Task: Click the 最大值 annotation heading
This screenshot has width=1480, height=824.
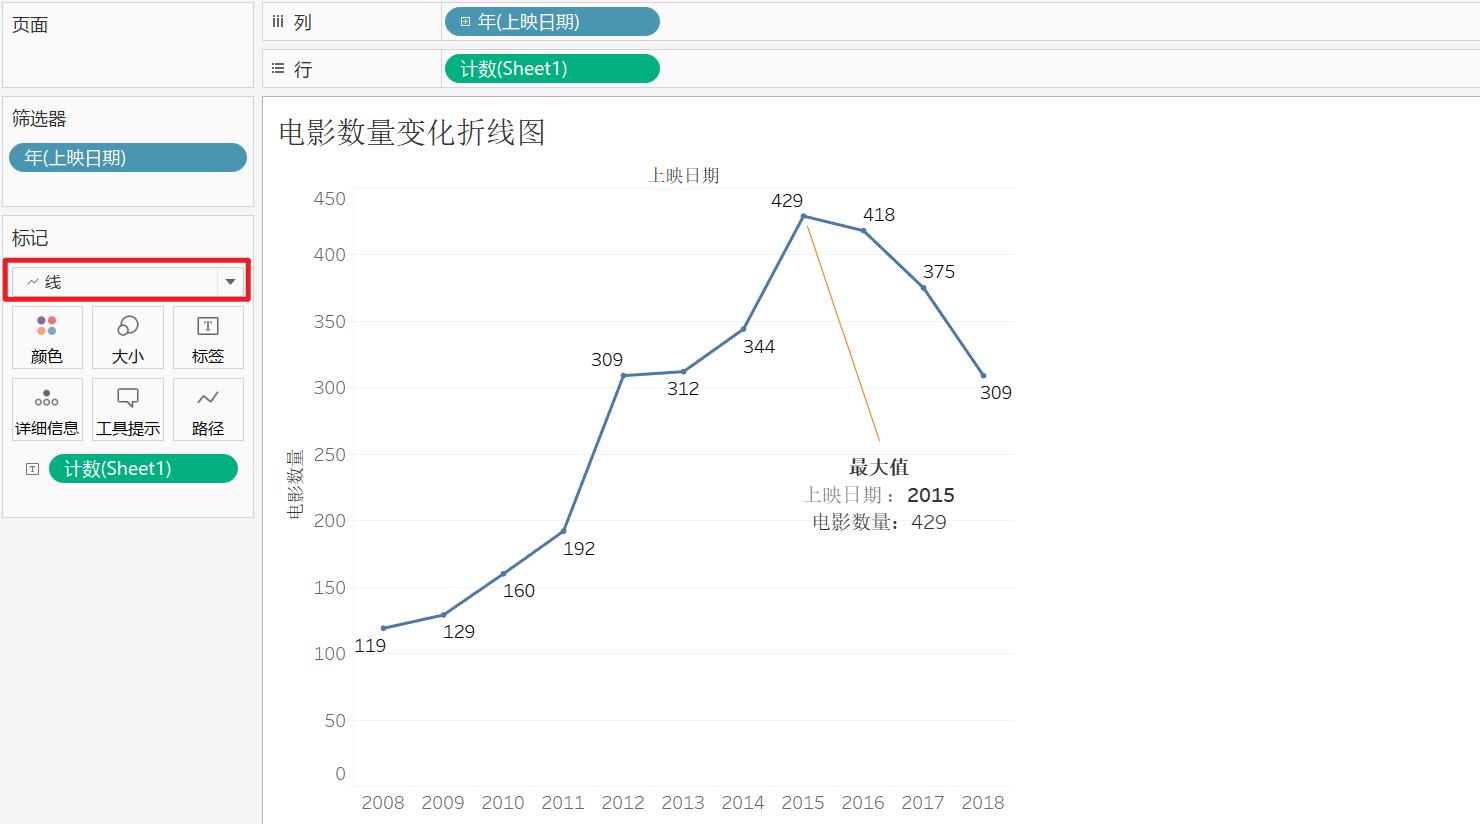Action: [x=879, y=467]
